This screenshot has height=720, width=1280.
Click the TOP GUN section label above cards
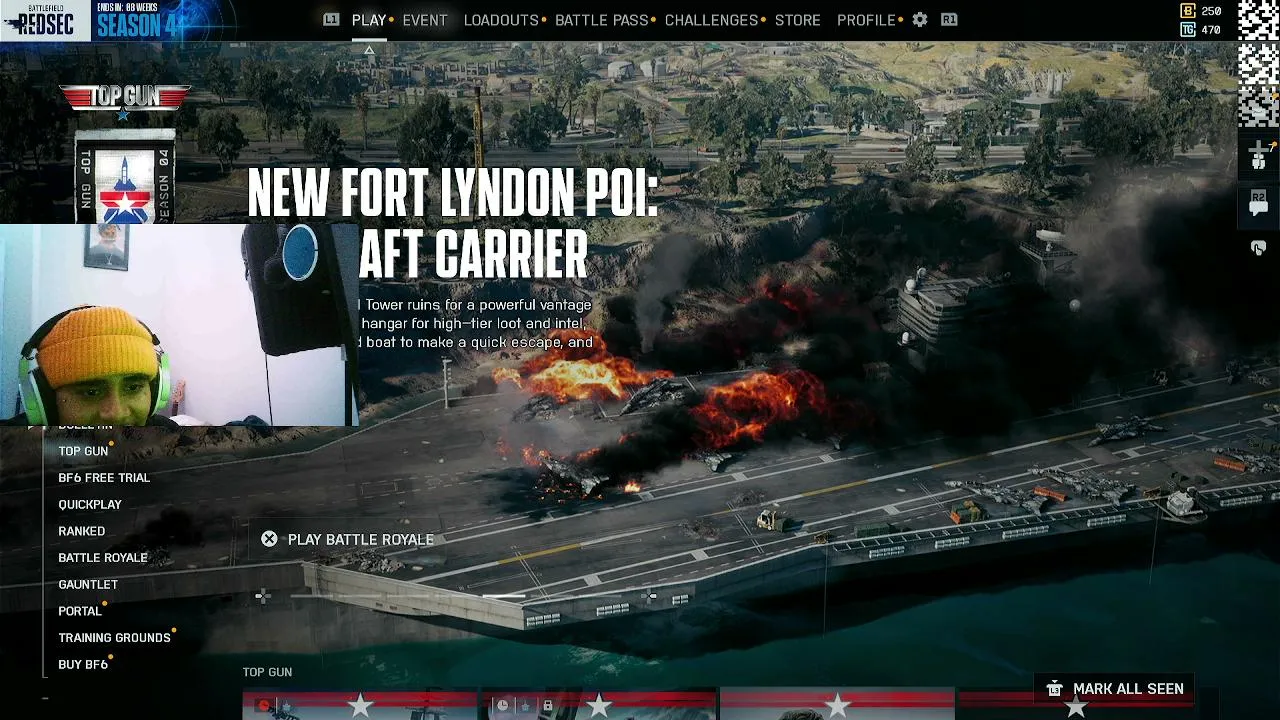point(267,672)
